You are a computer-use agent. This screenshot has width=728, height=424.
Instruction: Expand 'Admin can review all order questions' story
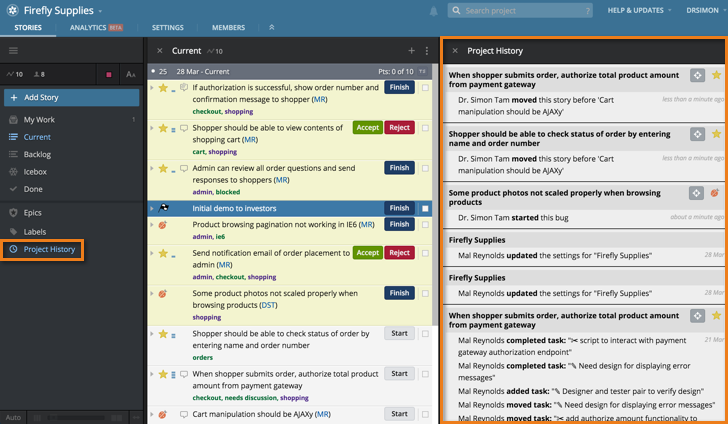point(152,168)
